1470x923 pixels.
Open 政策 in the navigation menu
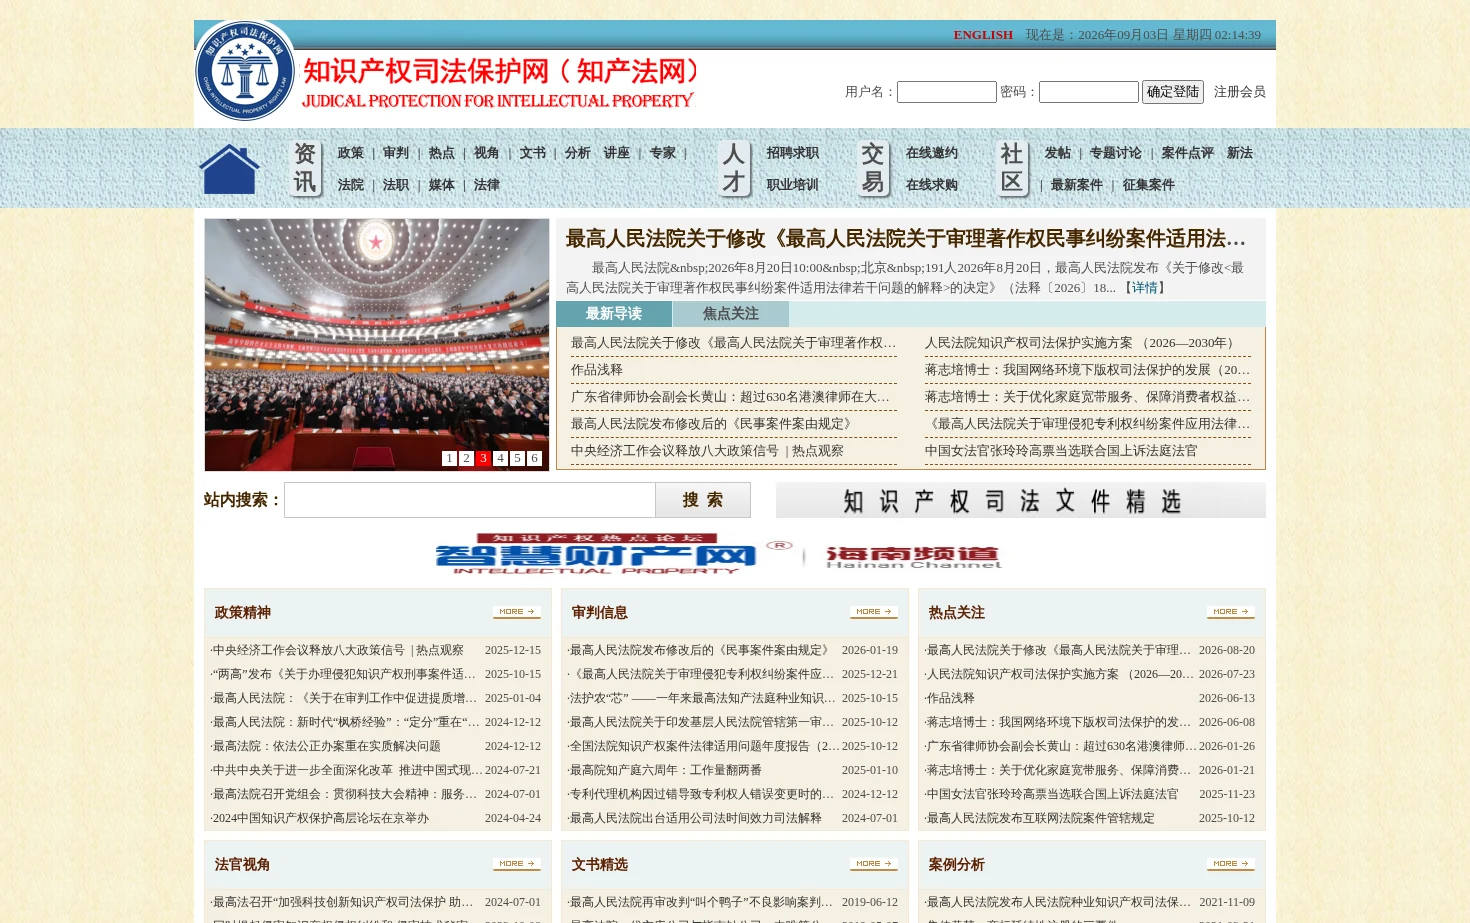[x=351, y=153]
